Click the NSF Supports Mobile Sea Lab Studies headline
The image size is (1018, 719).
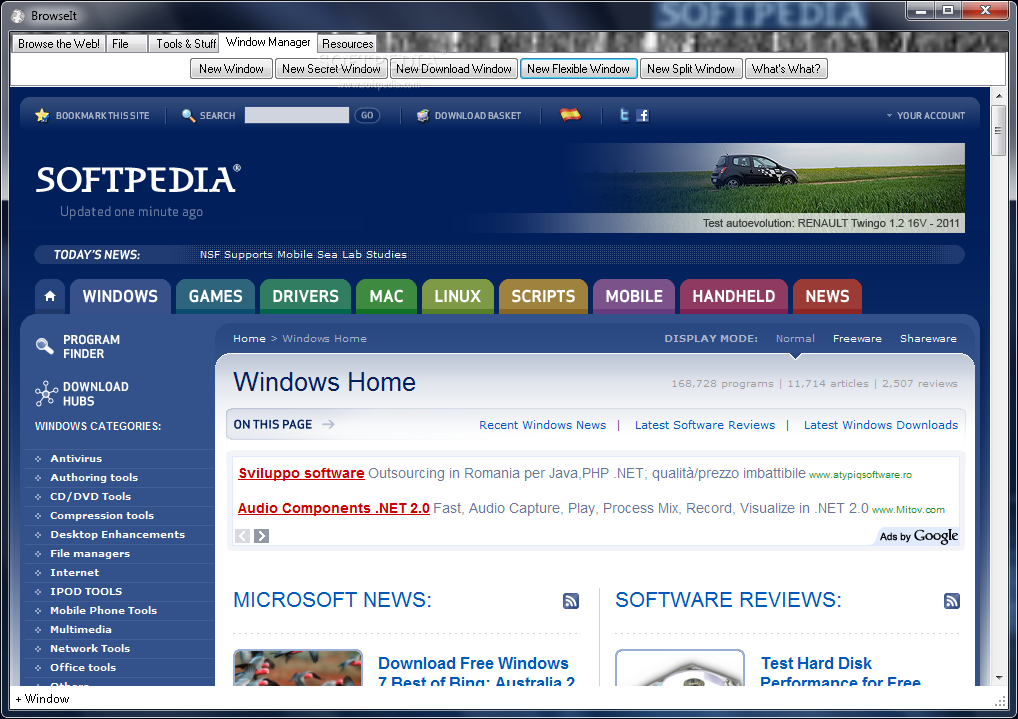(x=303, y=255)
